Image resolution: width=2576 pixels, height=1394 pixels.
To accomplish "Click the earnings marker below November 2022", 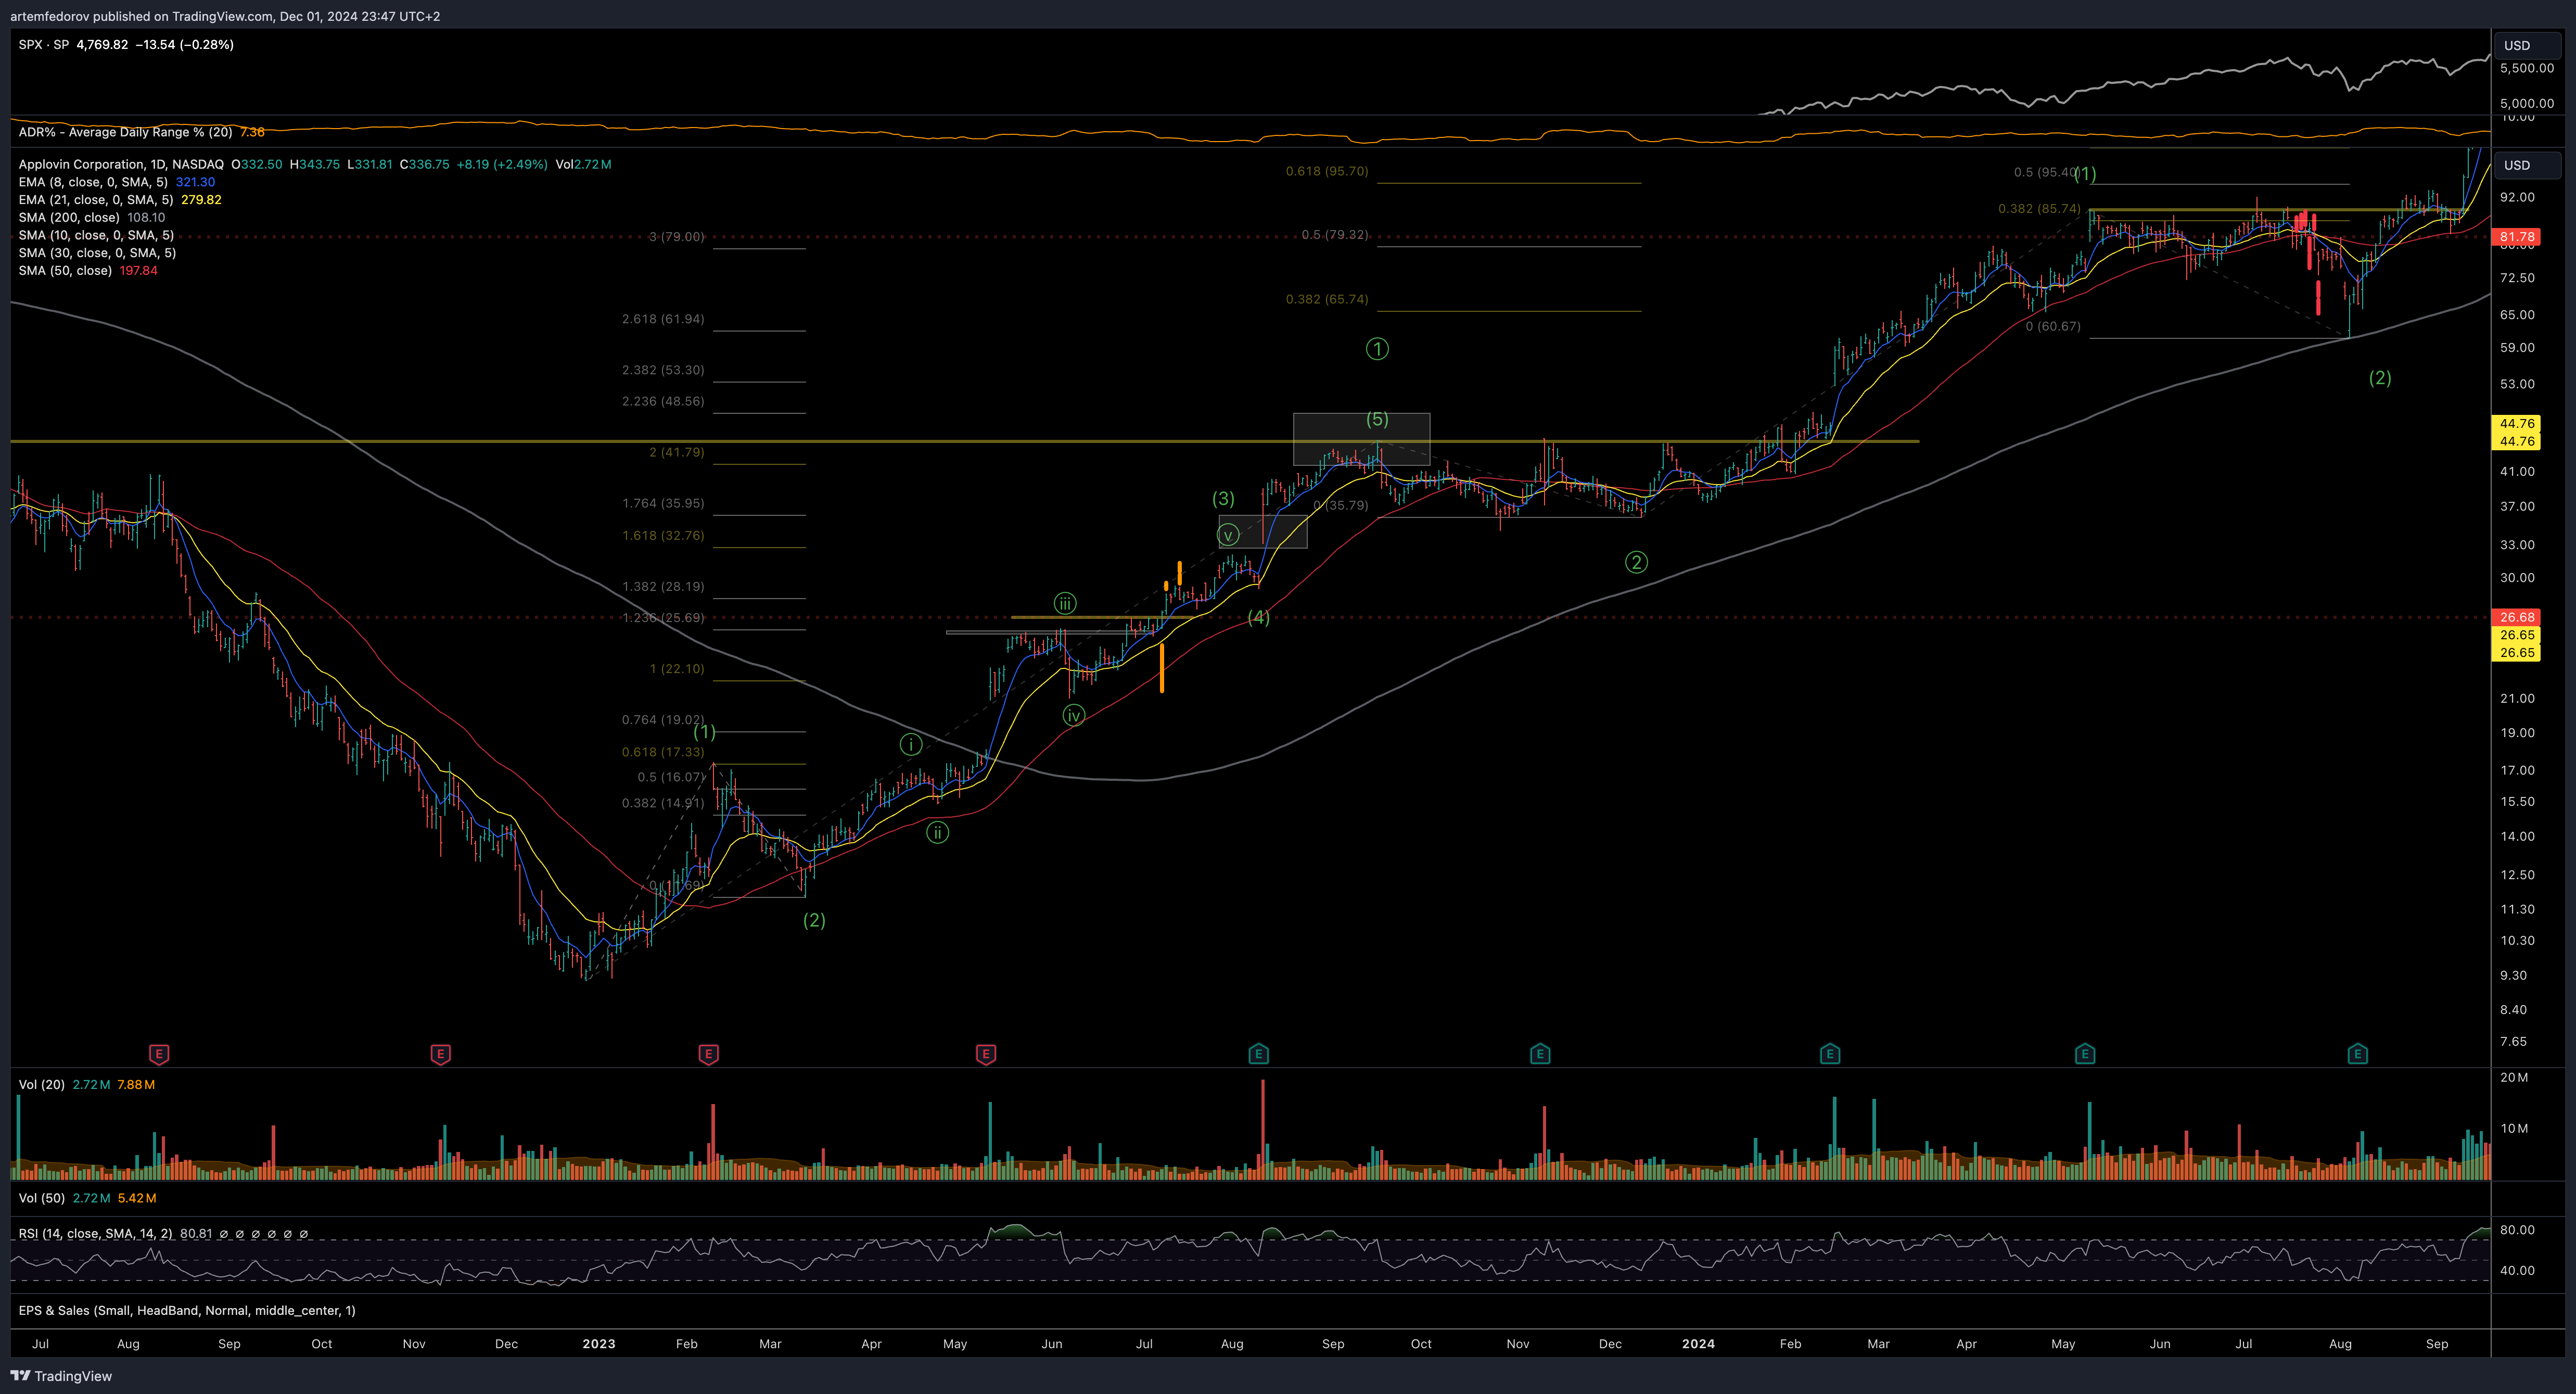I will 440,1053.
